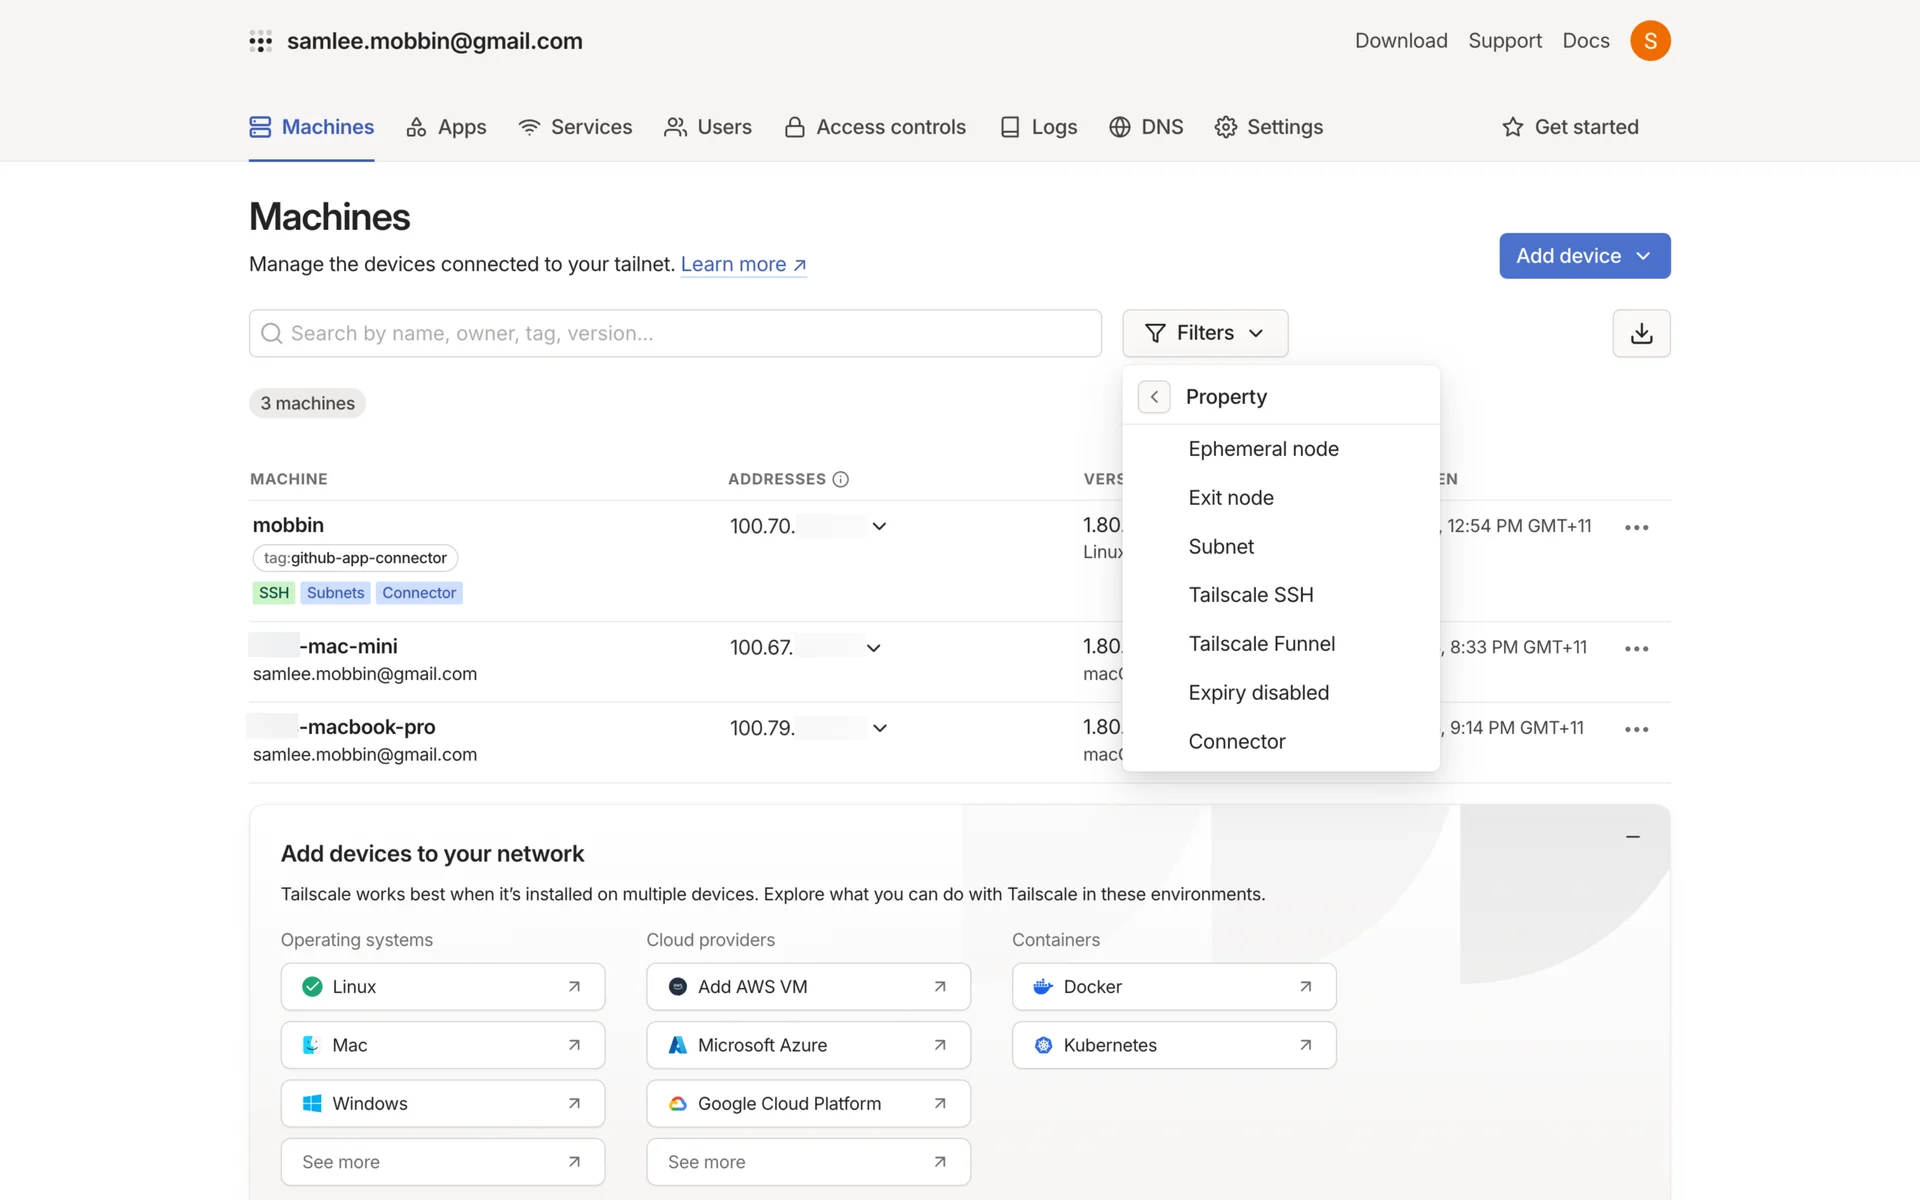1920x1200 pixels.
Task: Select Tailscale Funnel property filter
Action: tap(1261, 644)
